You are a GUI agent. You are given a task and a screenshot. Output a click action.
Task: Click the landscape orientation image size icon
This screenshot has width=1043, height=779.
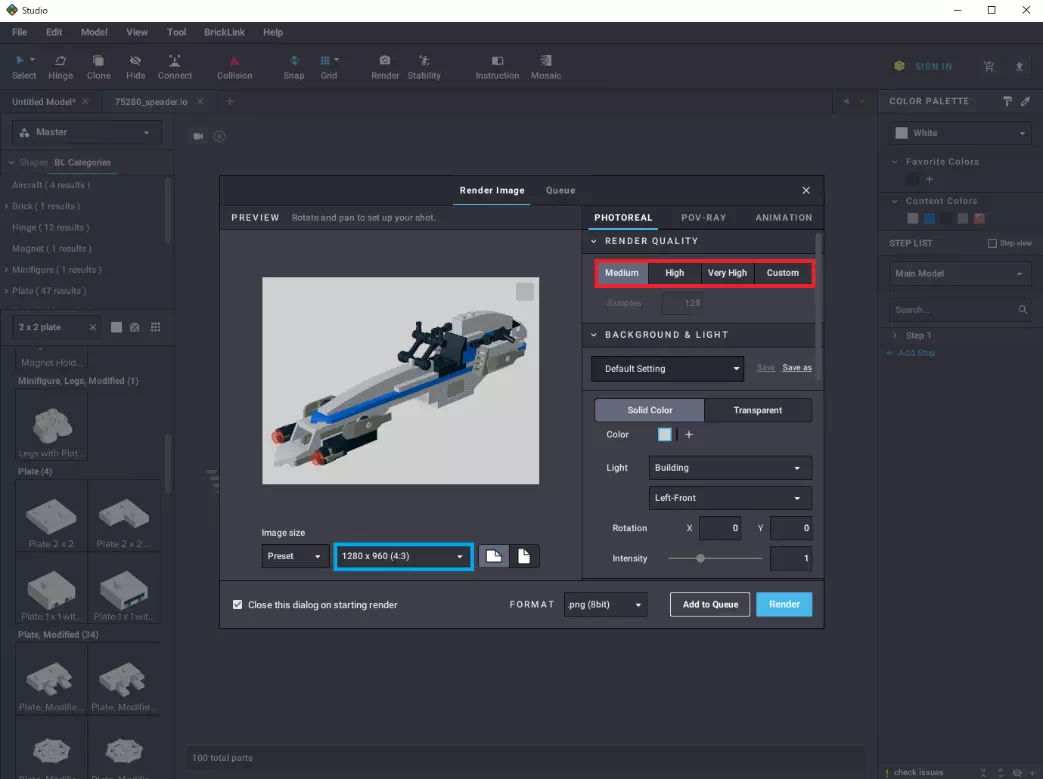click(x=494, y=556)
